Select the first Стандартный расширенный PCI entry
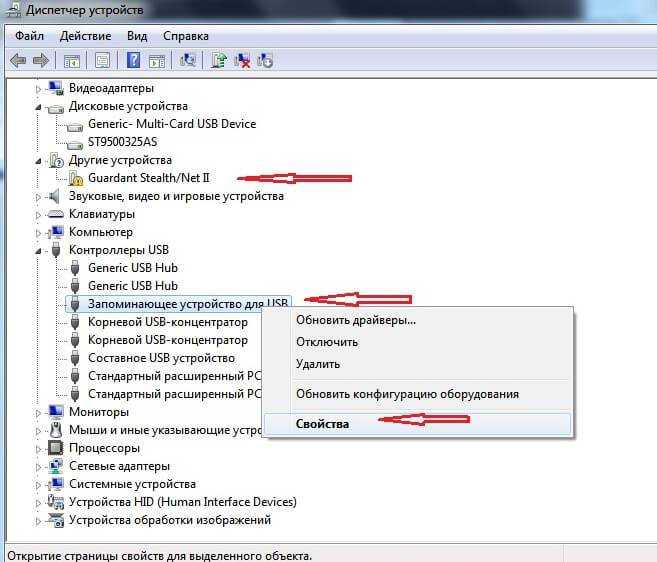Screen dimensions: 657x562 (x=175, y=376)
